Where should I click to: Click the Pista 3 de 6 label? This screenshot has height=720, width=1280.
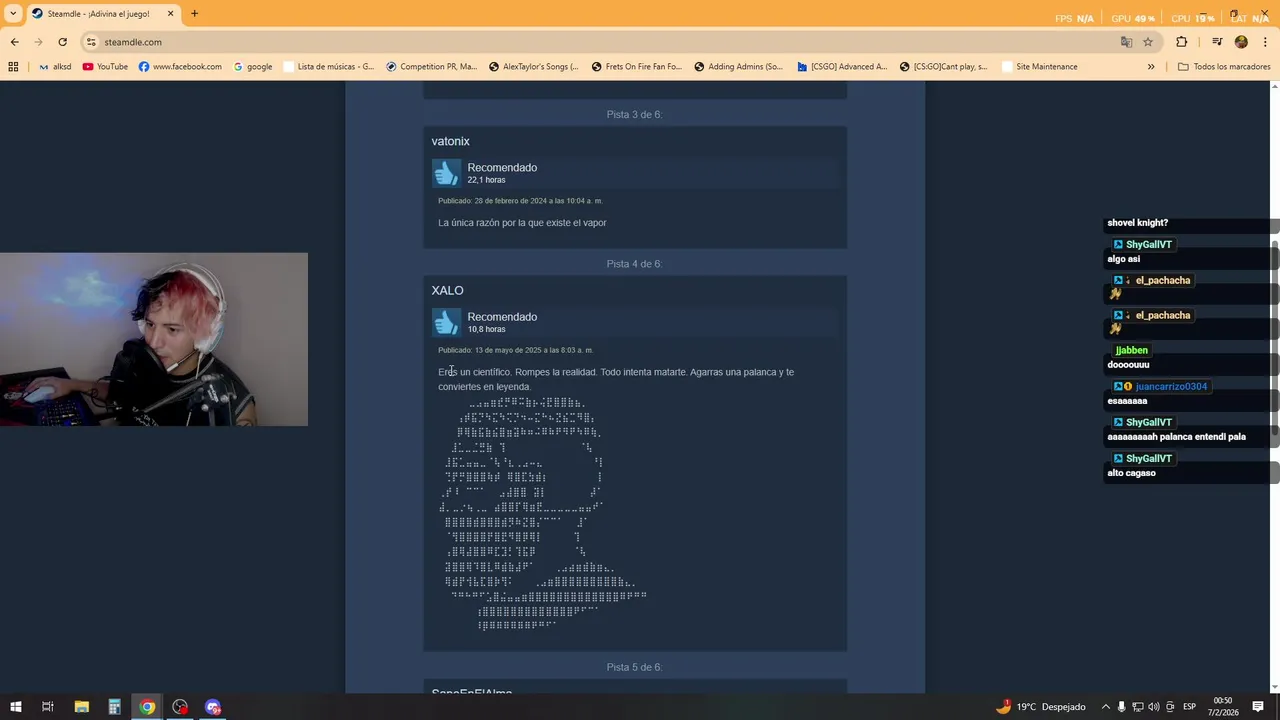tap(634, 114)
